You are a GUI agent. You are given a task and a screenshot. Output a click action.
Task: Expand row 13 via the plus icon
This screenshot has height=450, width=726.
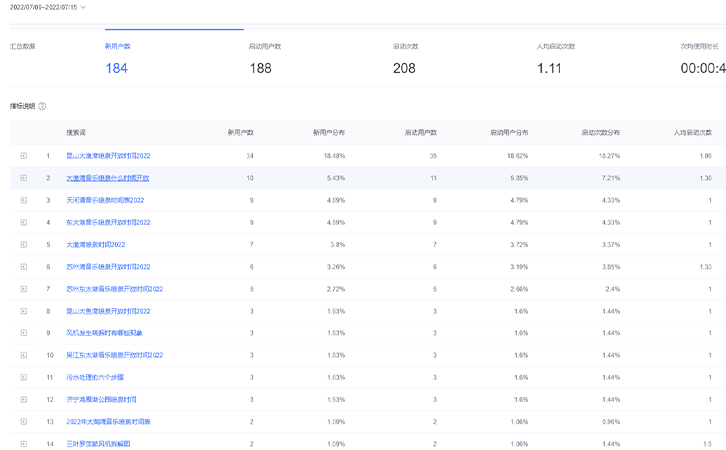(x=24, y=422)
